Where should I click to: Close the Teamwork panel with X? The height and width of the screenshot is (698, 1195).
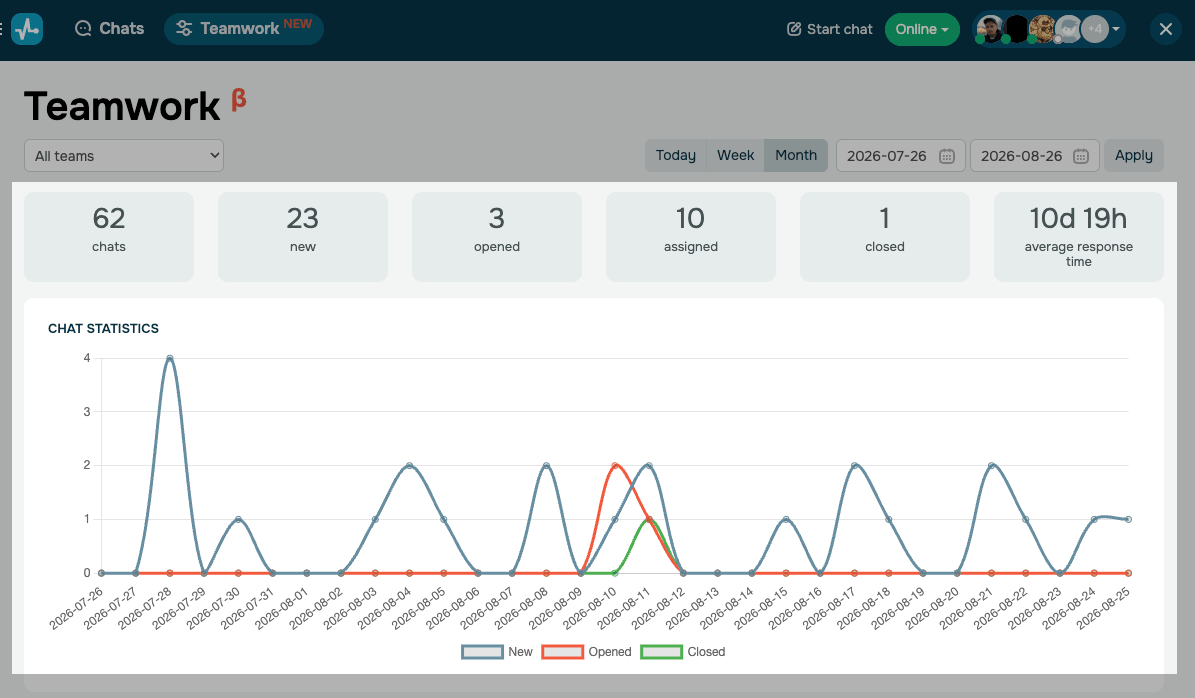[1165, 29]
